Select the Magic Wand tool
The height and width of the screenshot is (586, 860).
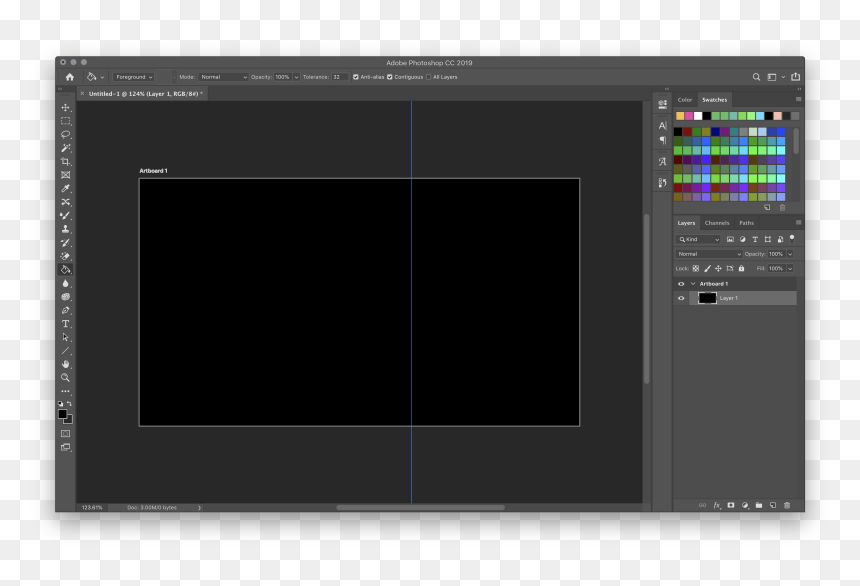click(65, 148)
